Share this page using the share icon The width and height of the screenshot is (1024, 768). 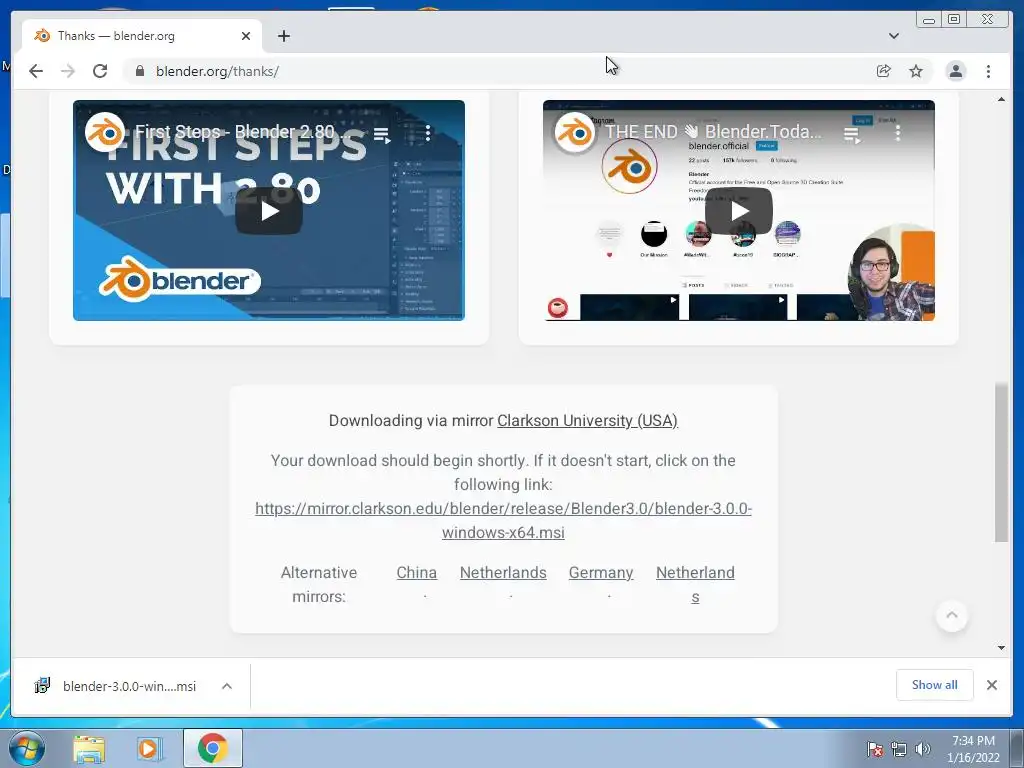[x=884, y=71]
